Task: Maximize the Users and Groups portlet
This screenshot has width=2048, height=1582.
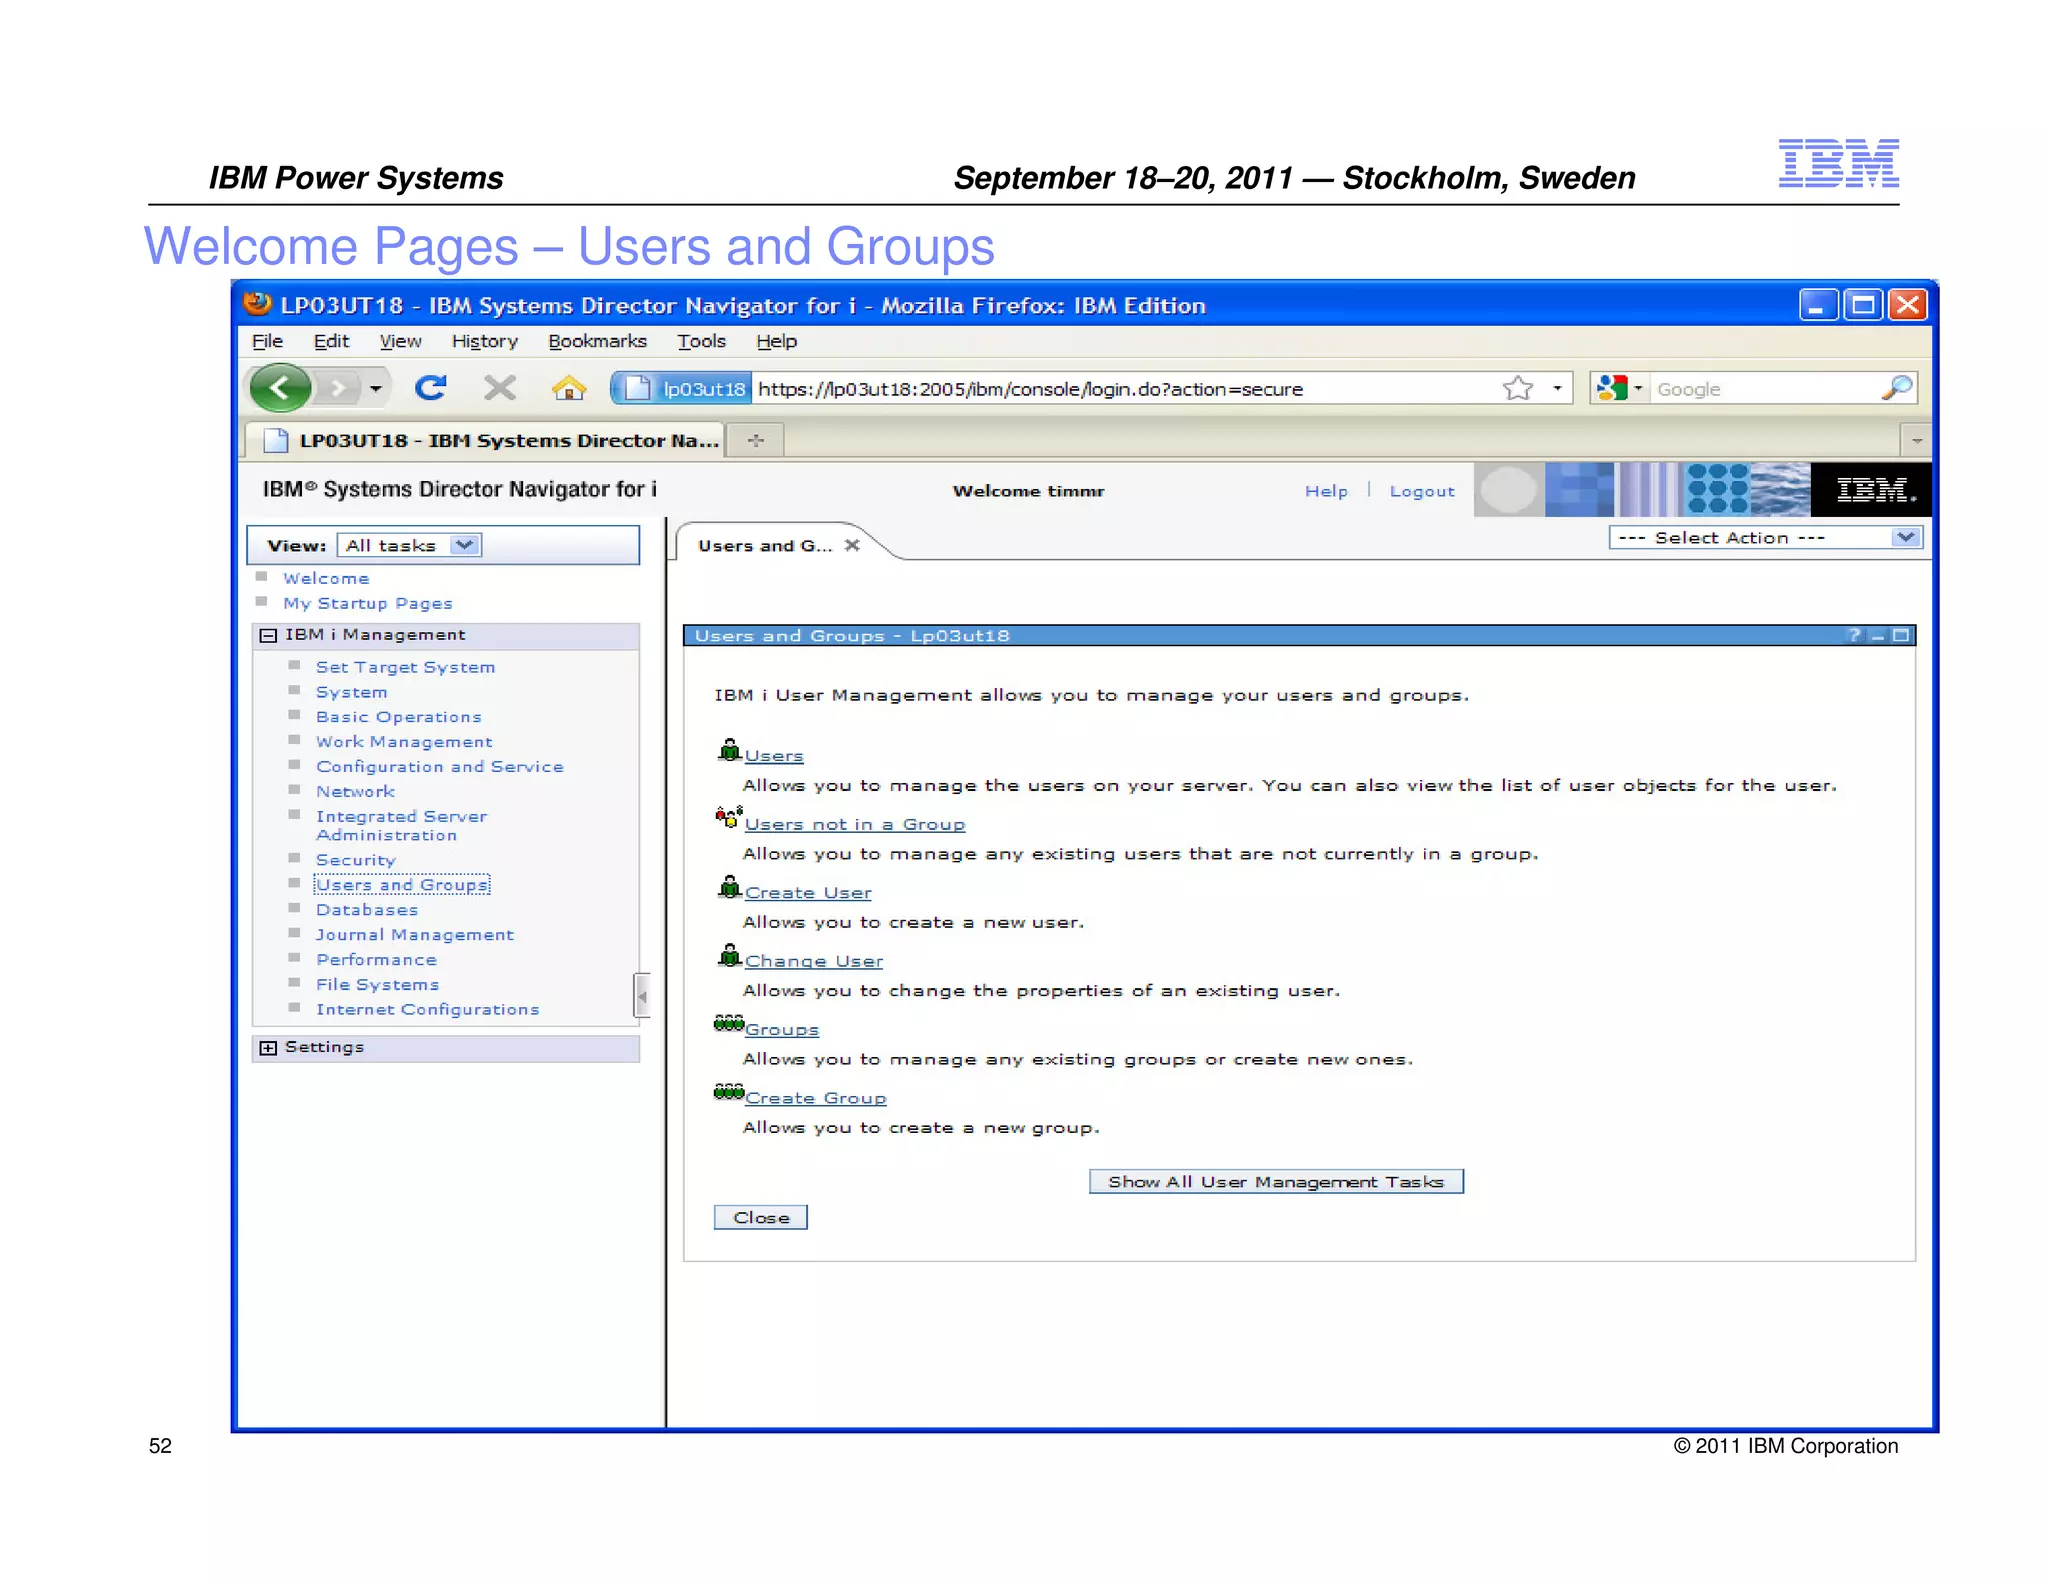Action: click(1901, 635)
